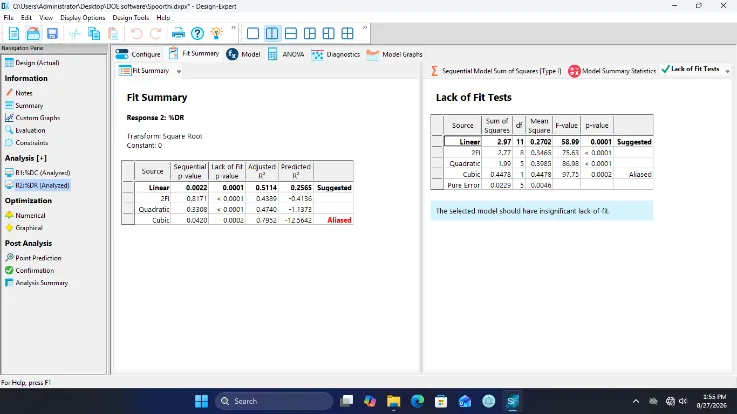Click the Pure Error row in Lack of Fit table

[541, 185]
